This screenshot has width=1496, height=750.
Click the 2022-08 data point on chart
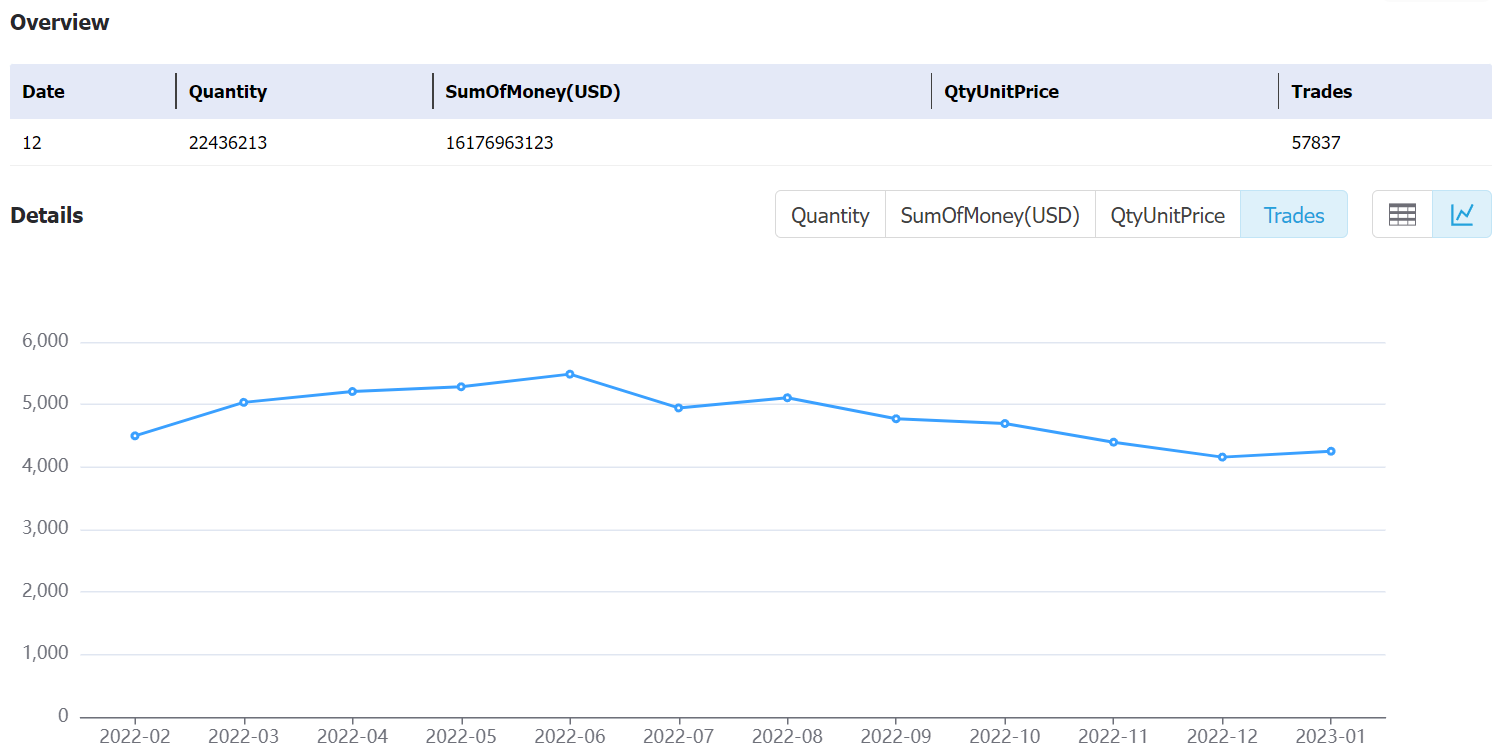[787, 398]
